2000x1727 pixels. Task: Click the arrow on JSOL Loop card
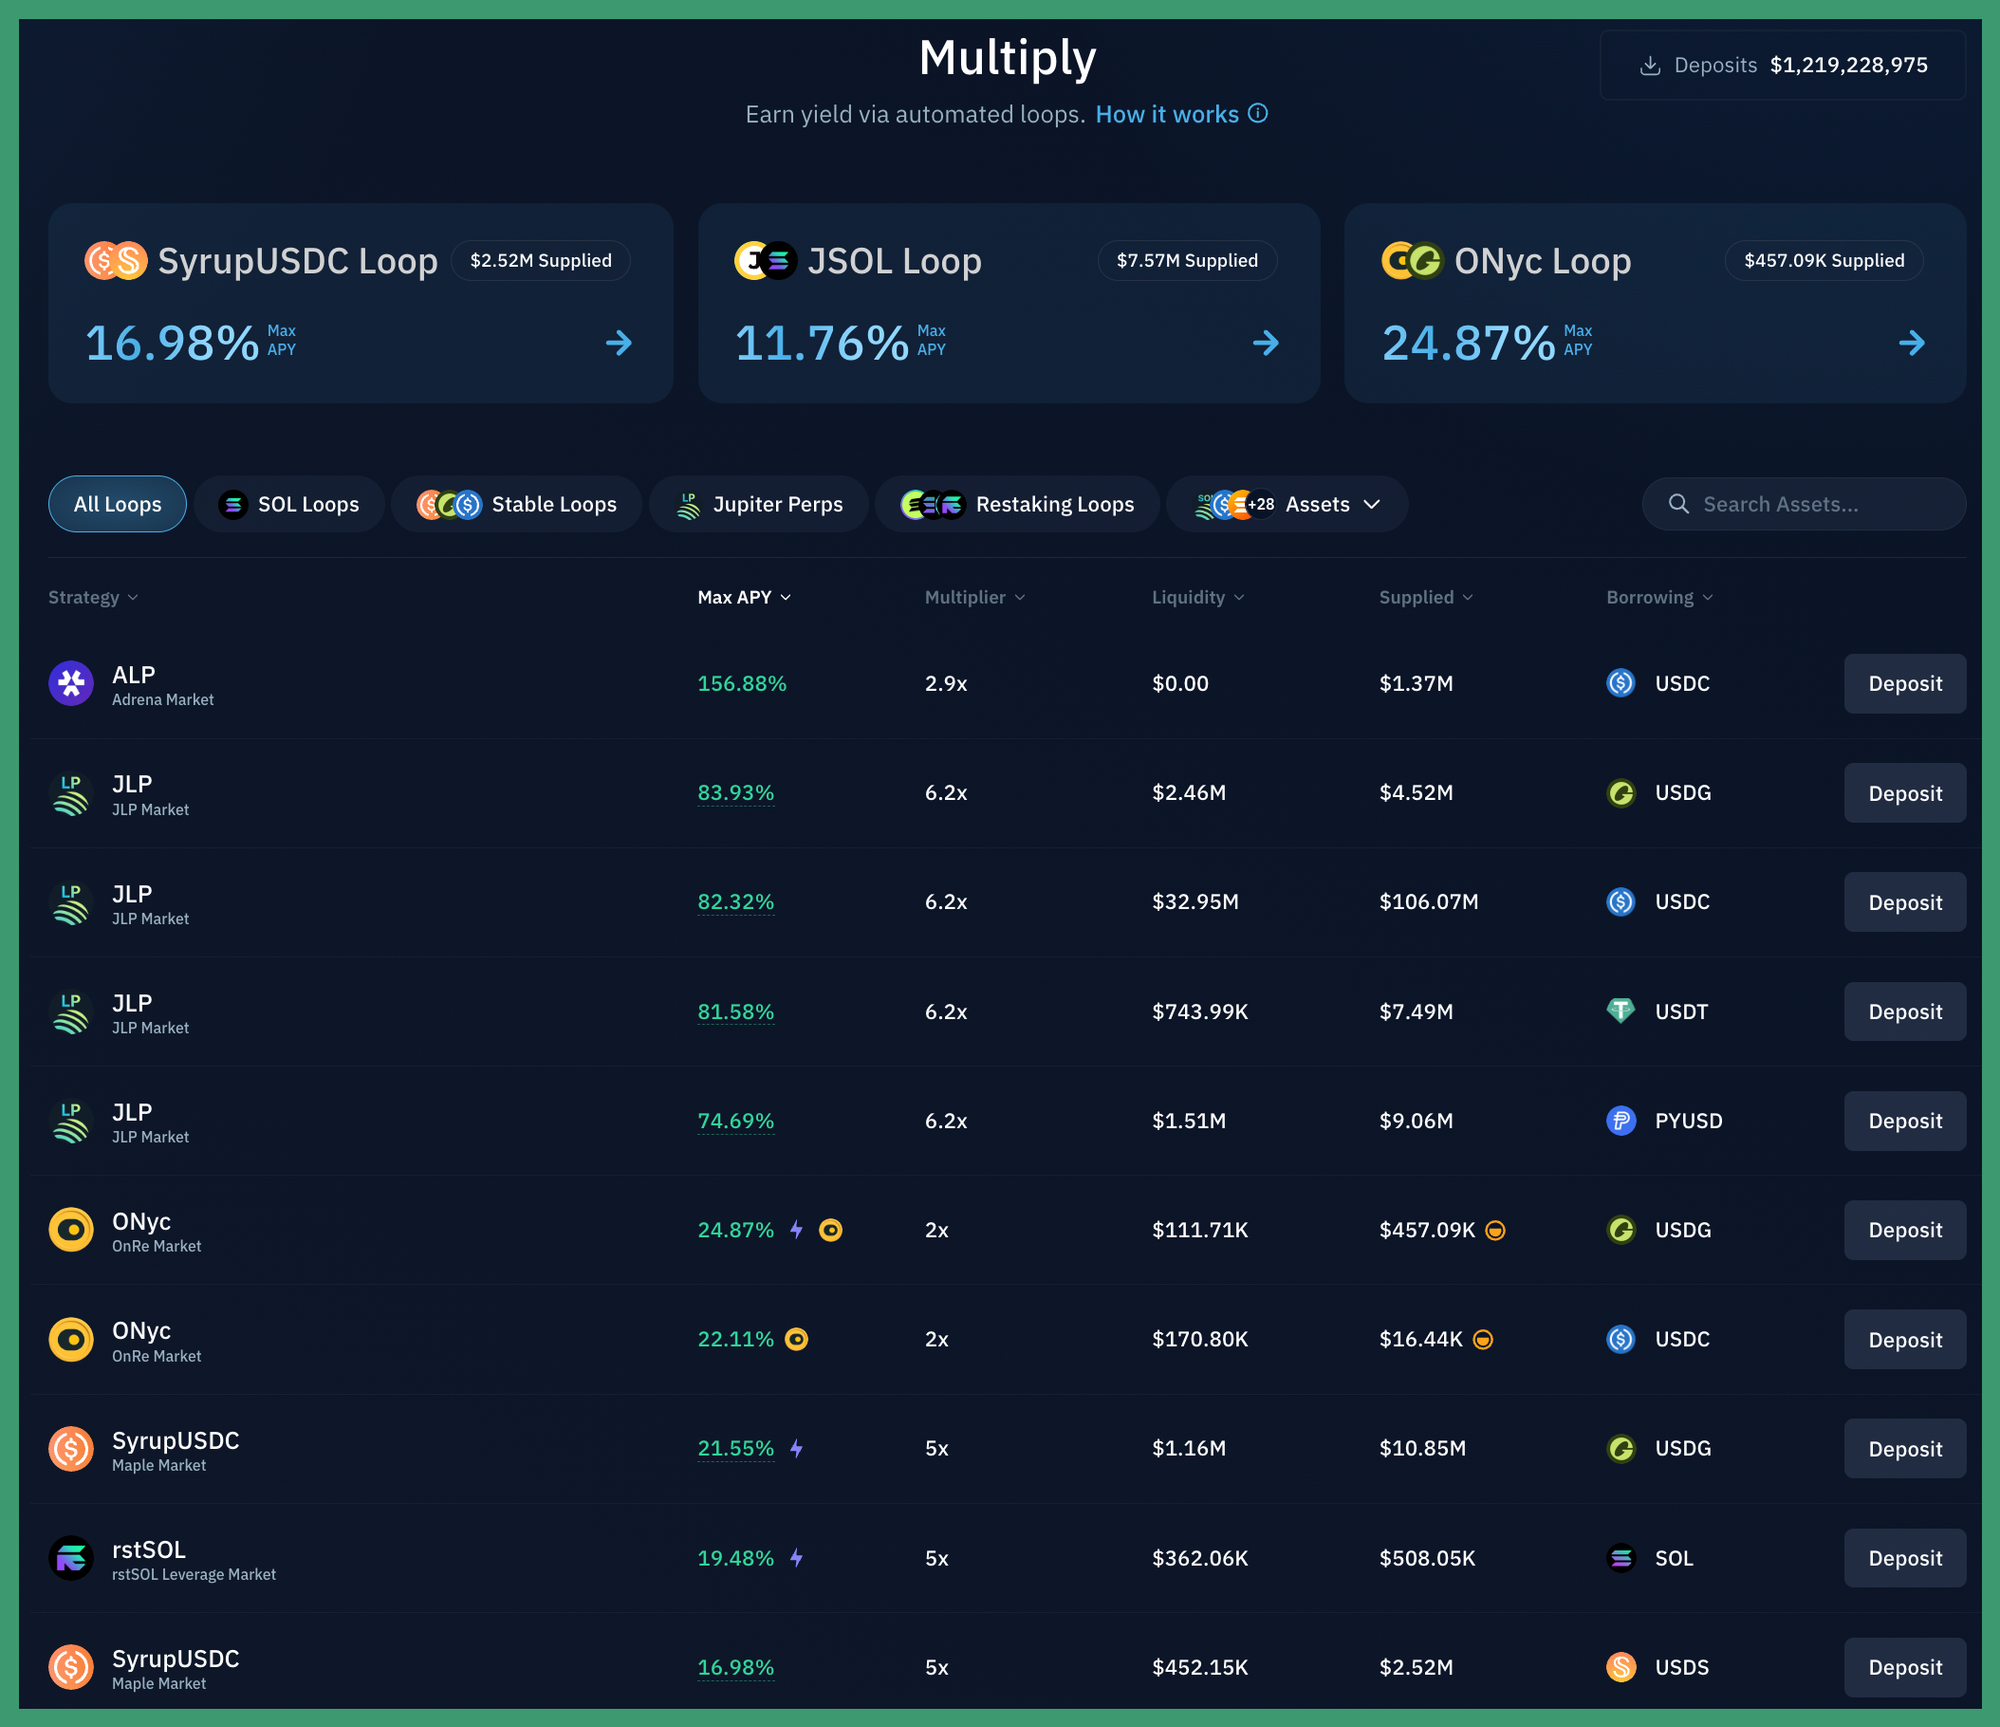(1266, 343)
